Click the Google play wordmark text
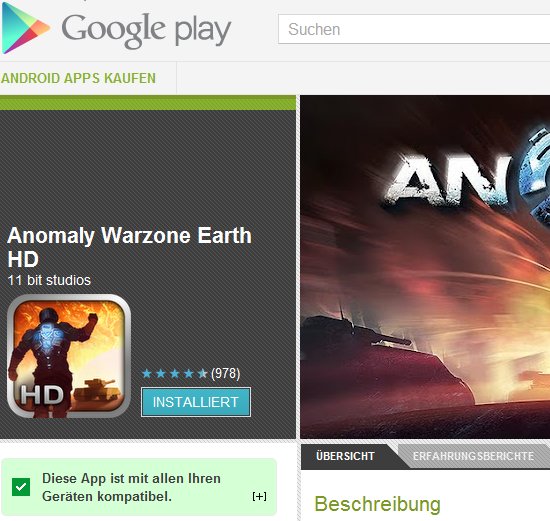The height and width of the screenshot is (521, 550). [146, 30]
